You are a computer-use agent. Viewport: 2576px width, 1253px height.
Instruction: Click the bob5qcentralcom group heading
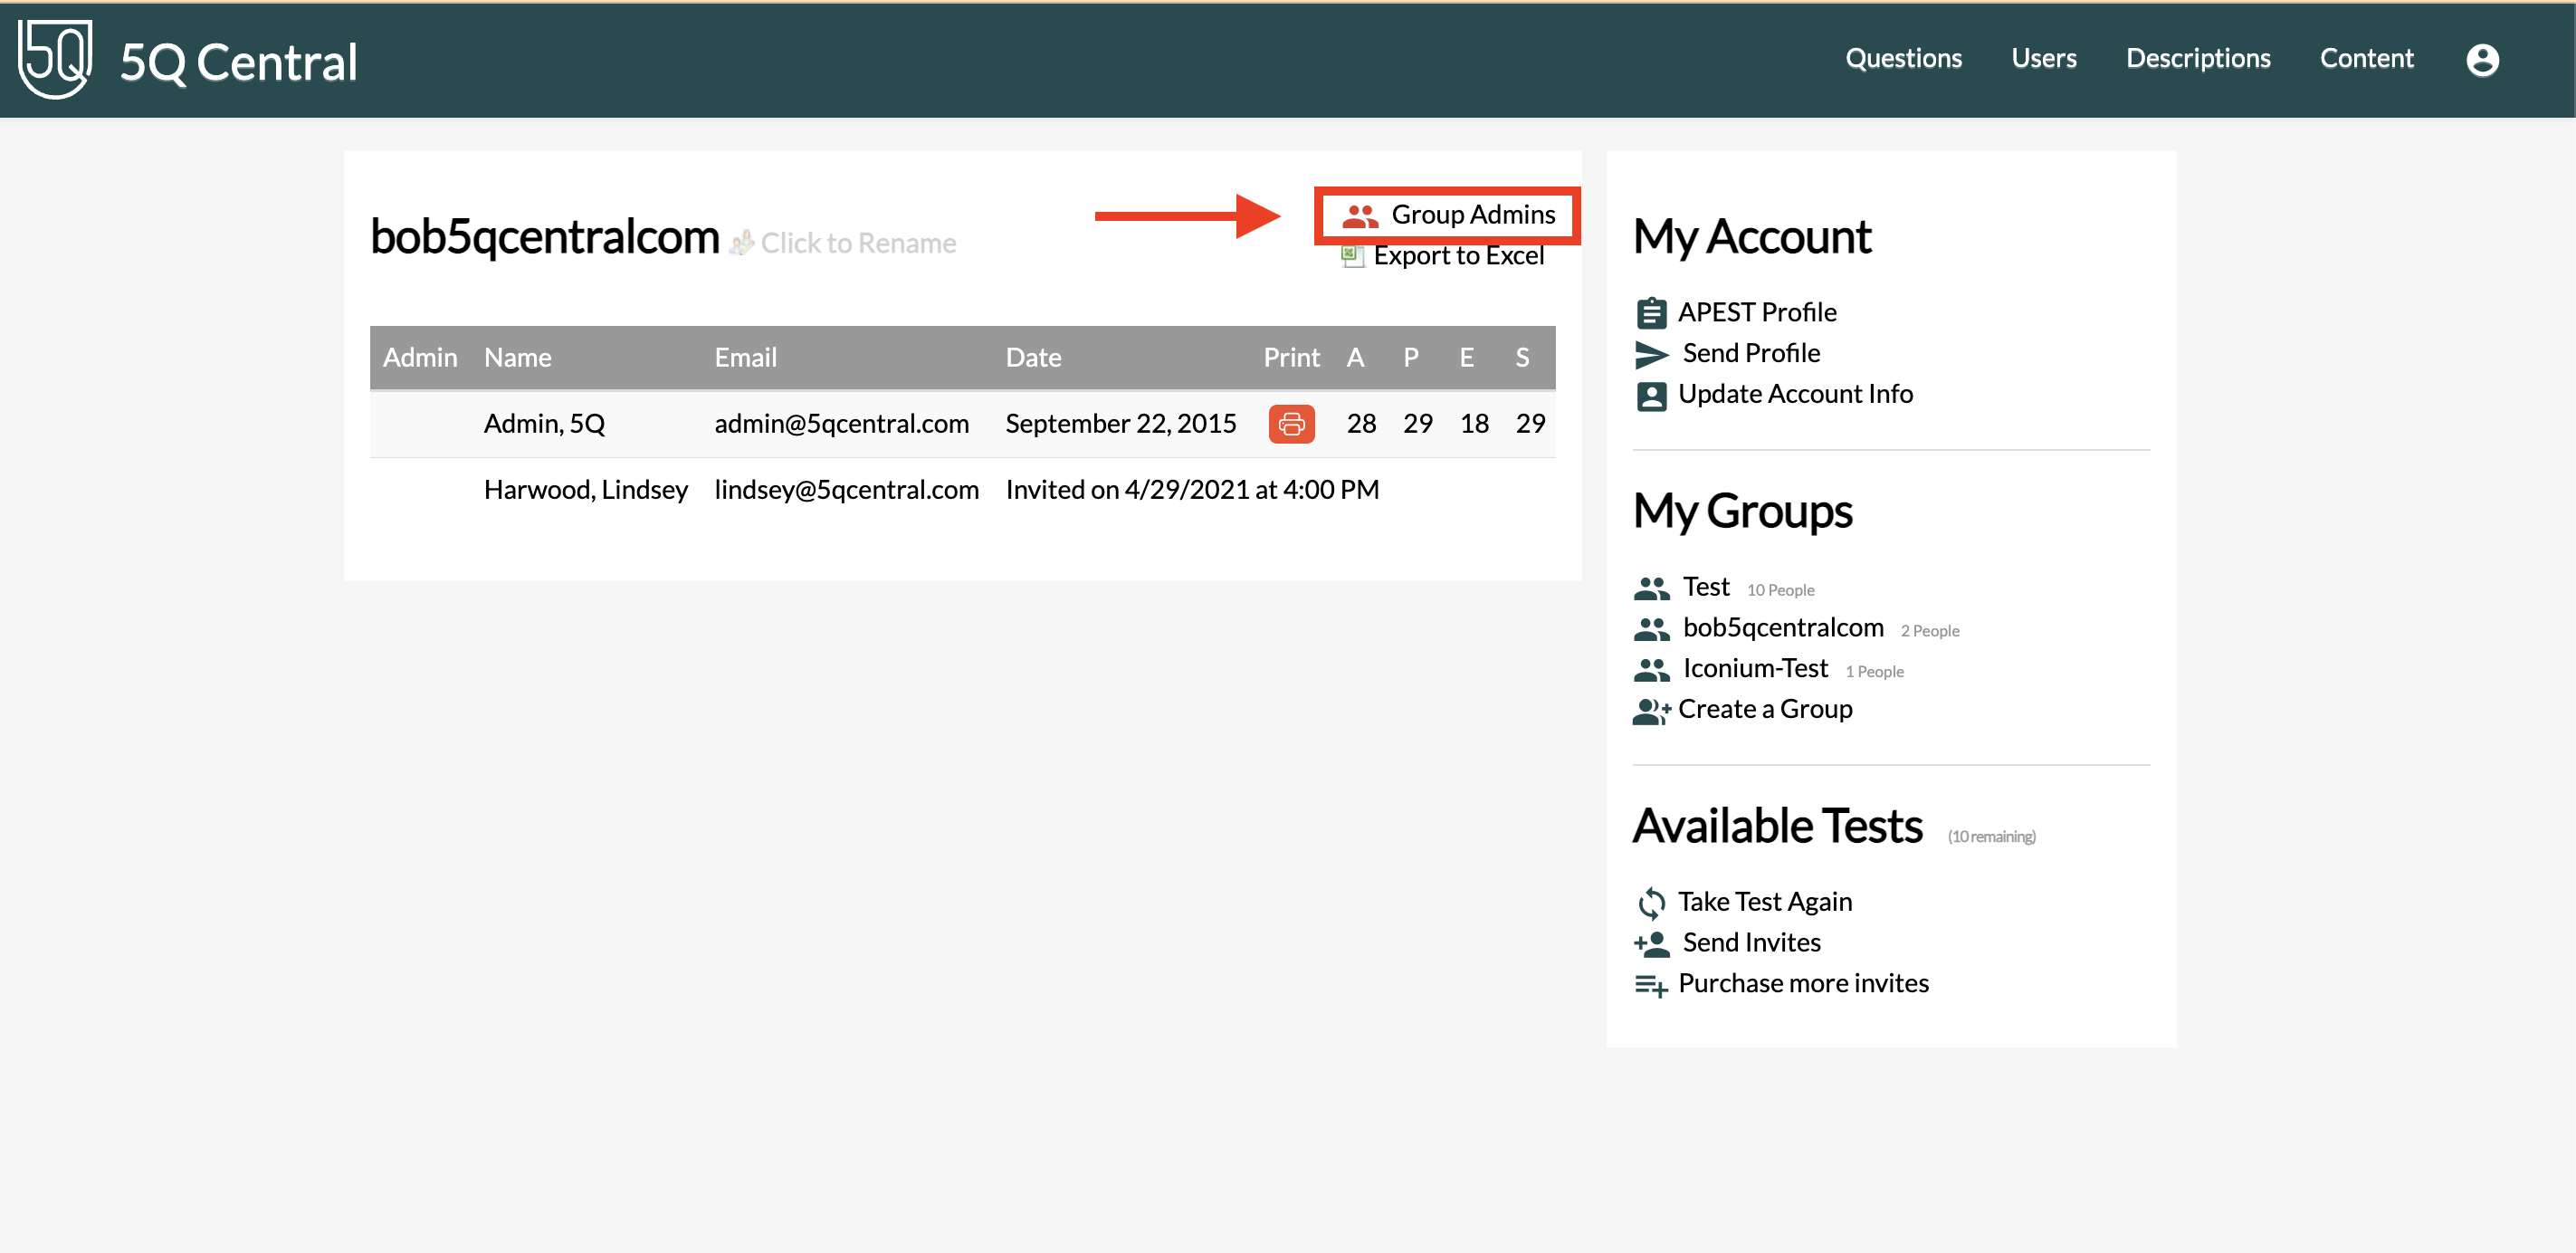(x=544, y=238)
